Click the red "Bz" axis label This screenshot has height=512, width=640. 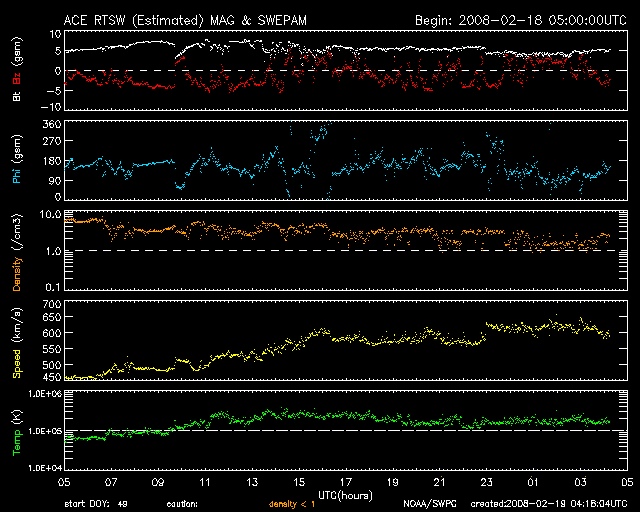click(17, 78)
